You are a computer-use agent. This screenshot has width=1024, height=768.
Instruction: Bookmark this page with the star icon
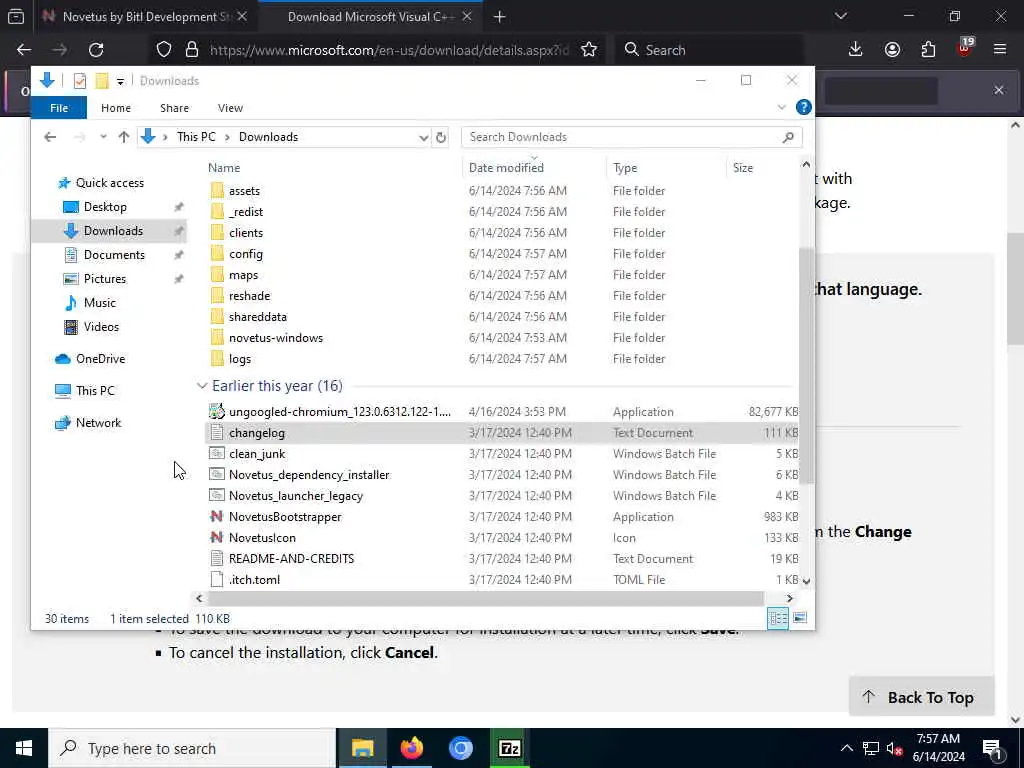(x=588, y=50)
